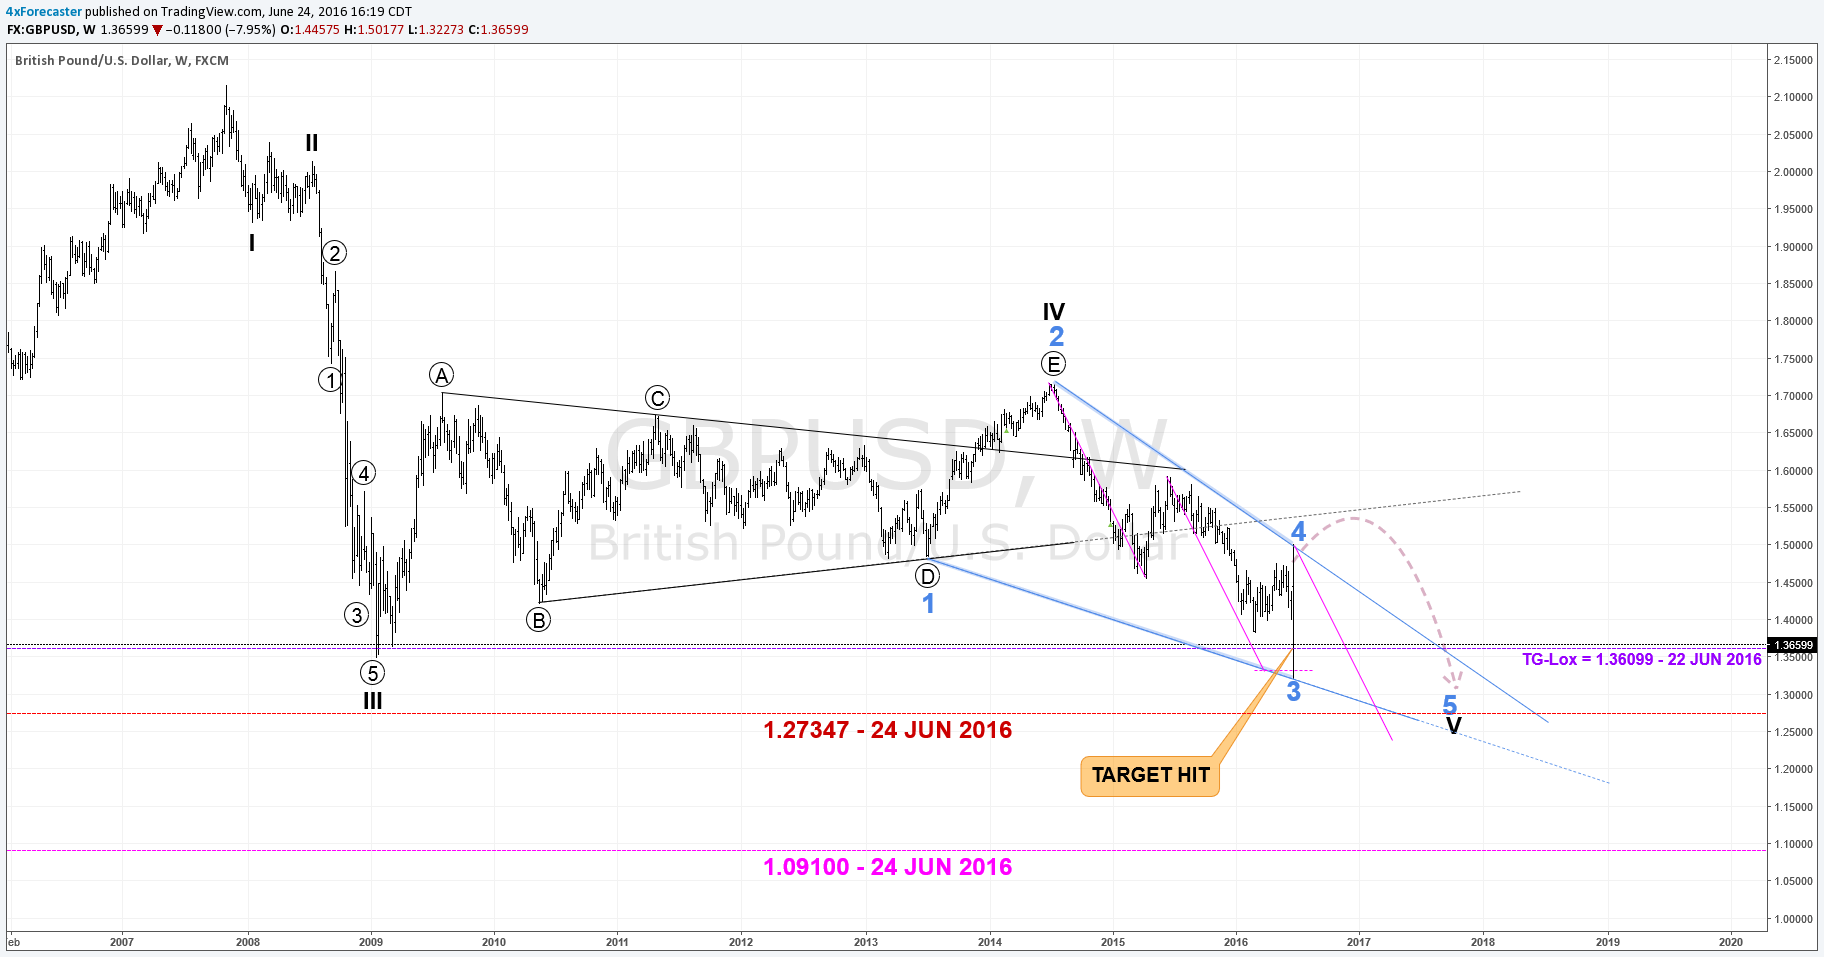Click the 2013 year on time axis
1824x957 pixels.
point(865,942)
